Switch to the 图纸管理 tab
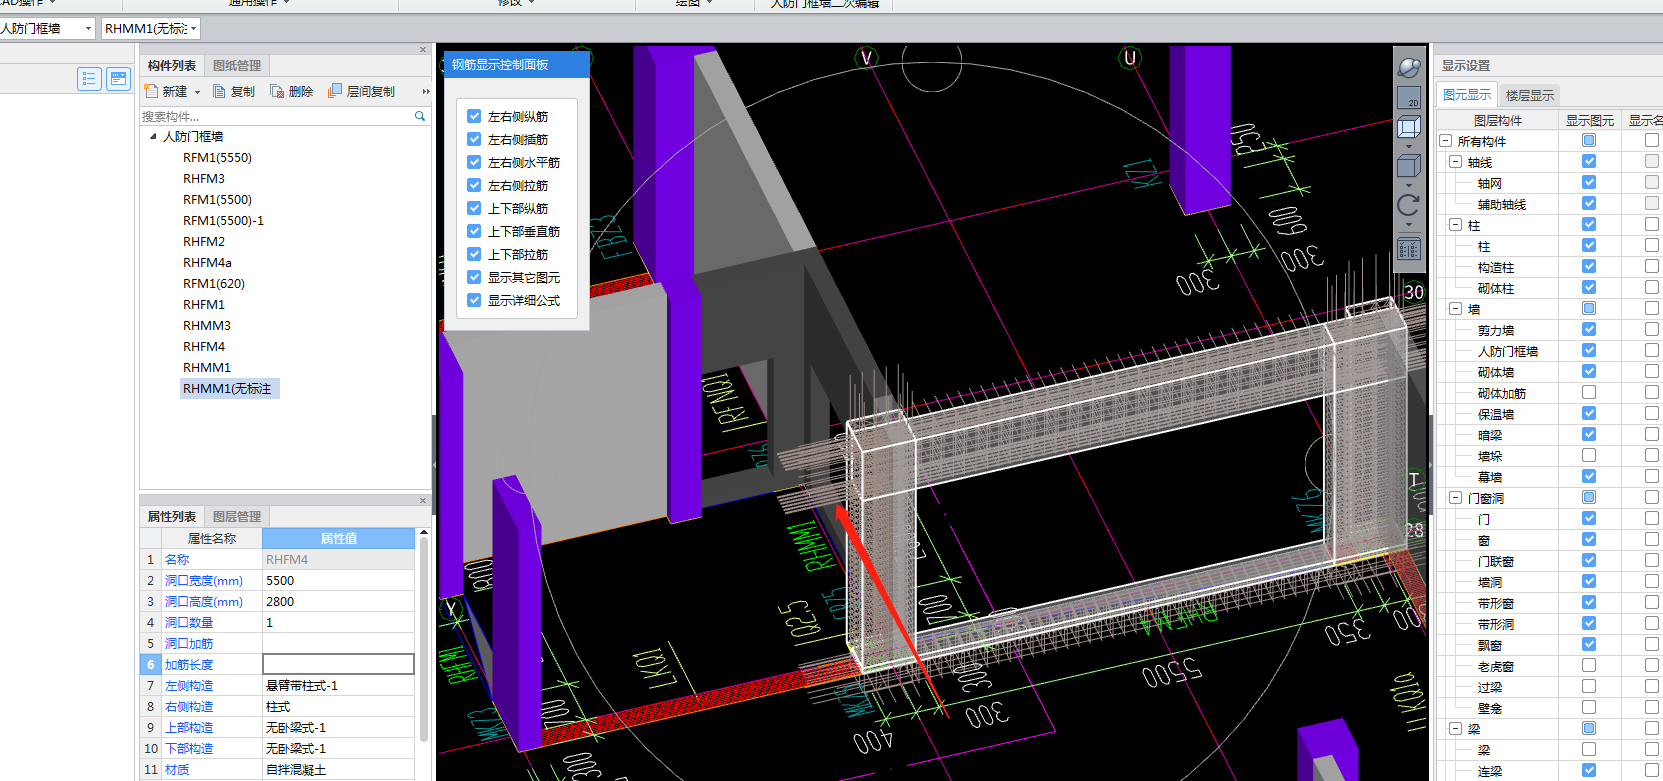The image size is (1663, 781). pos(237,65)
